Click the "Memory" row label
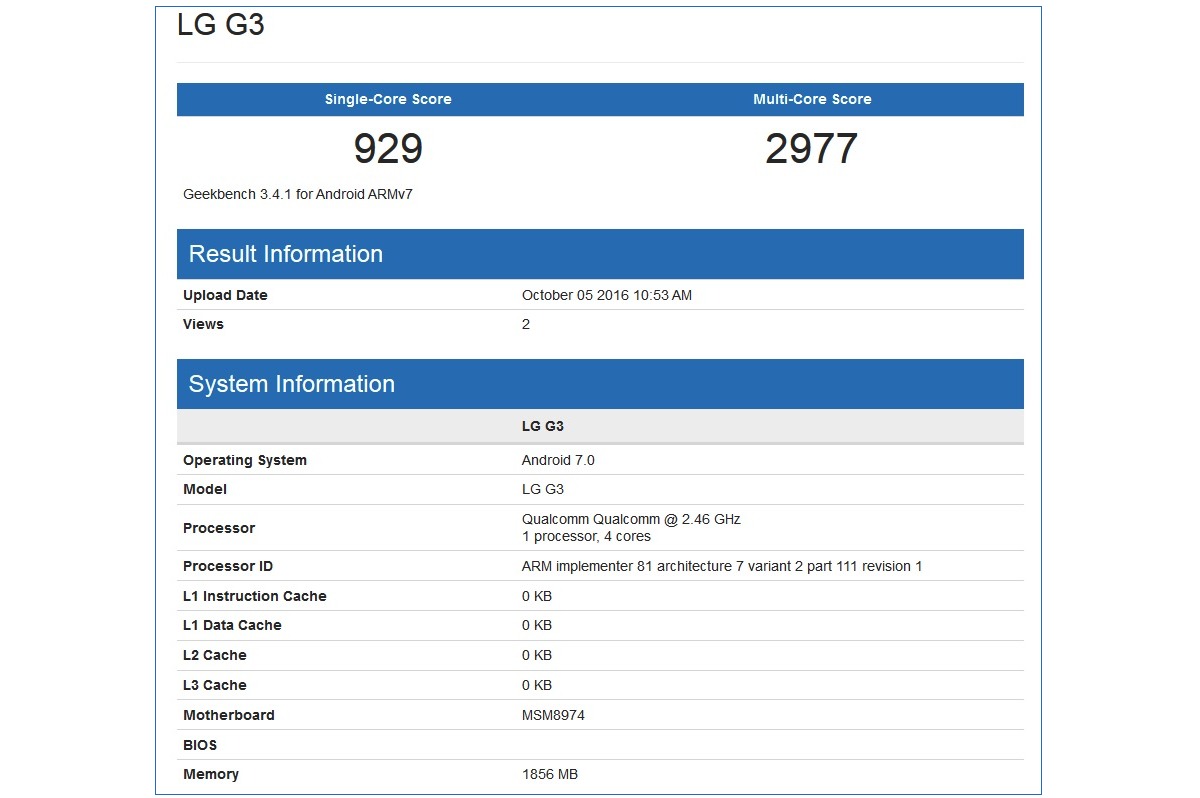 211,774
